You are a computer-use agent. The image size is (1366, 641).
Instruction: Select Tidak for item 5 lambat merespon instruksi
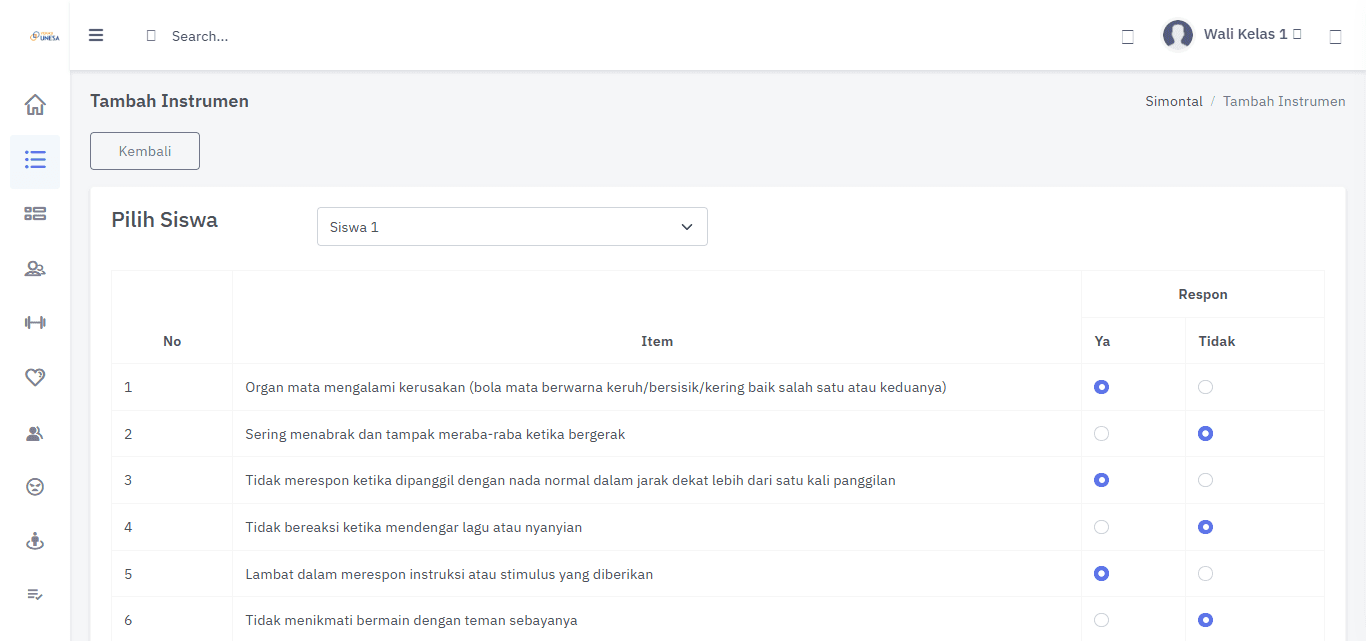click(1205, 574)
